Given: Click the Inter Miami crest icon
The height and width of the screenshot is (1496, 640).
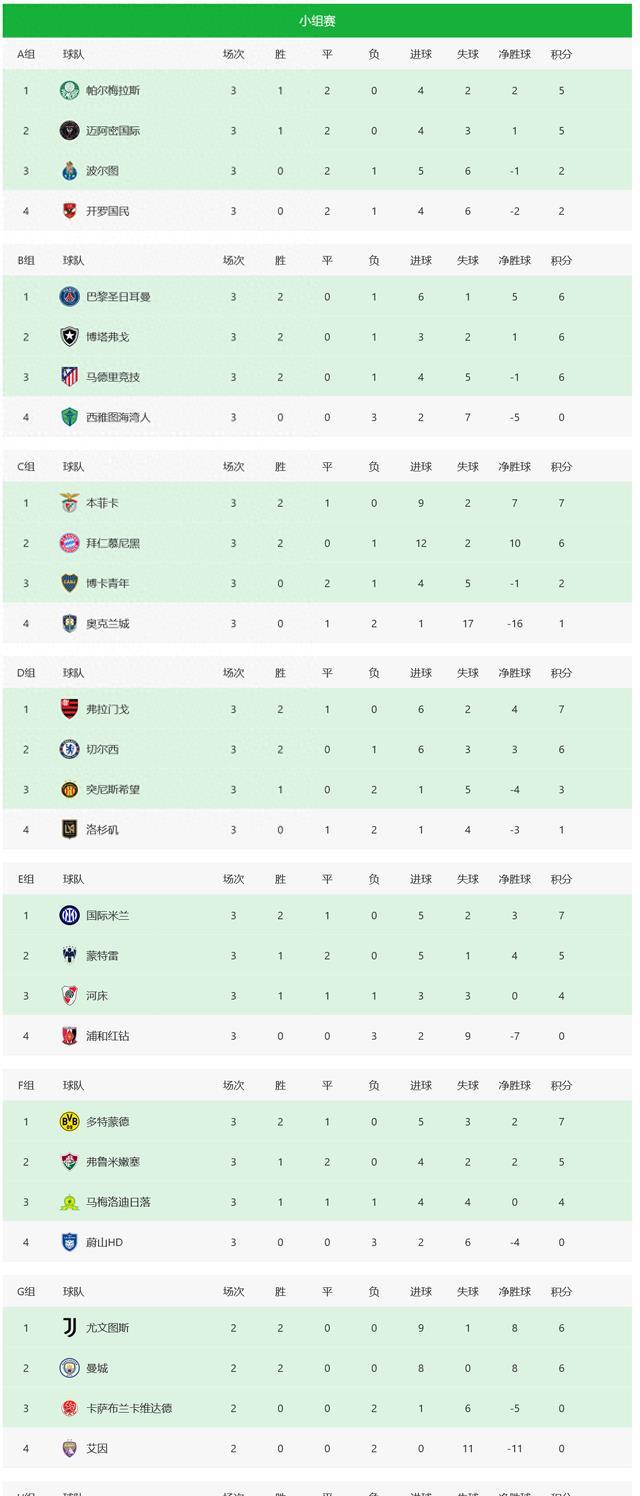Looking at the screenshot, I should [69, 131].
